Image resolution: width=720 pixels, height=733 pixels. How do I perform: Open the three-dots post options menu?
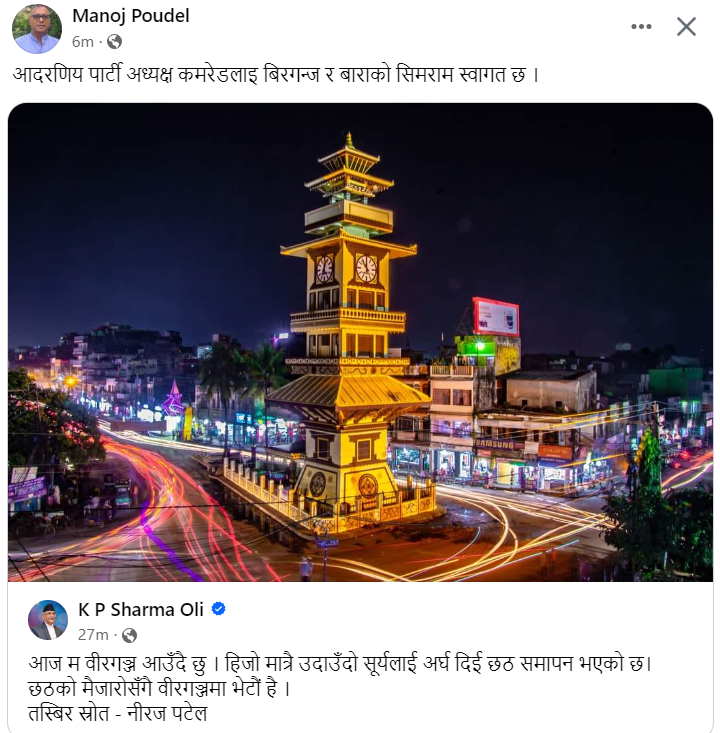tap(641, 27)
